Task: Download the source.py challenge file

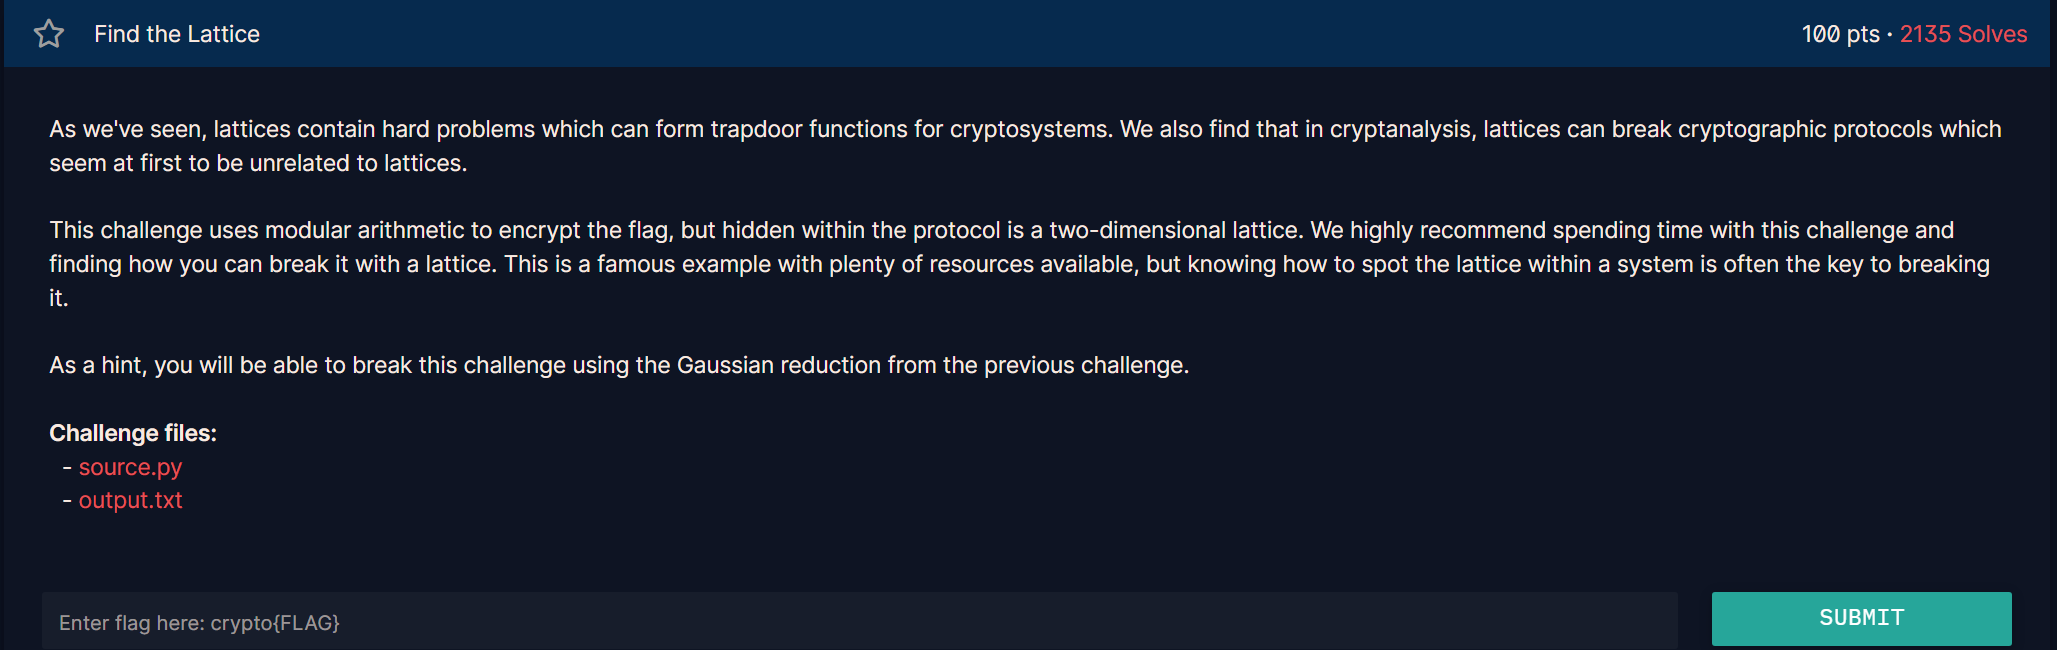Action: [130, 467]
